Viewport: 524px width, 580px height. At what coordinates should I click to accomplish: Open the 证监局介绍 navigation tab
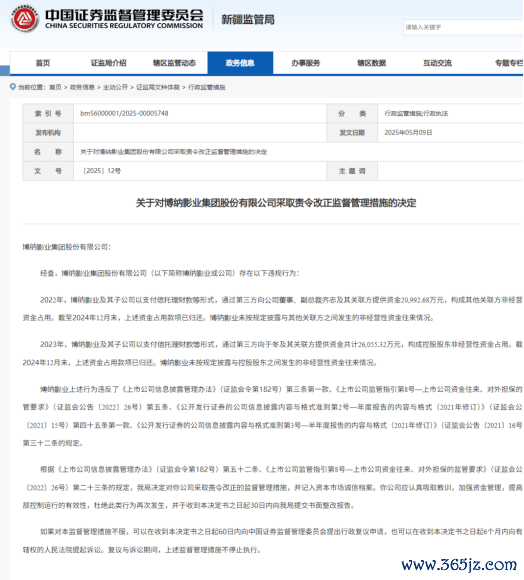(109, 63)
